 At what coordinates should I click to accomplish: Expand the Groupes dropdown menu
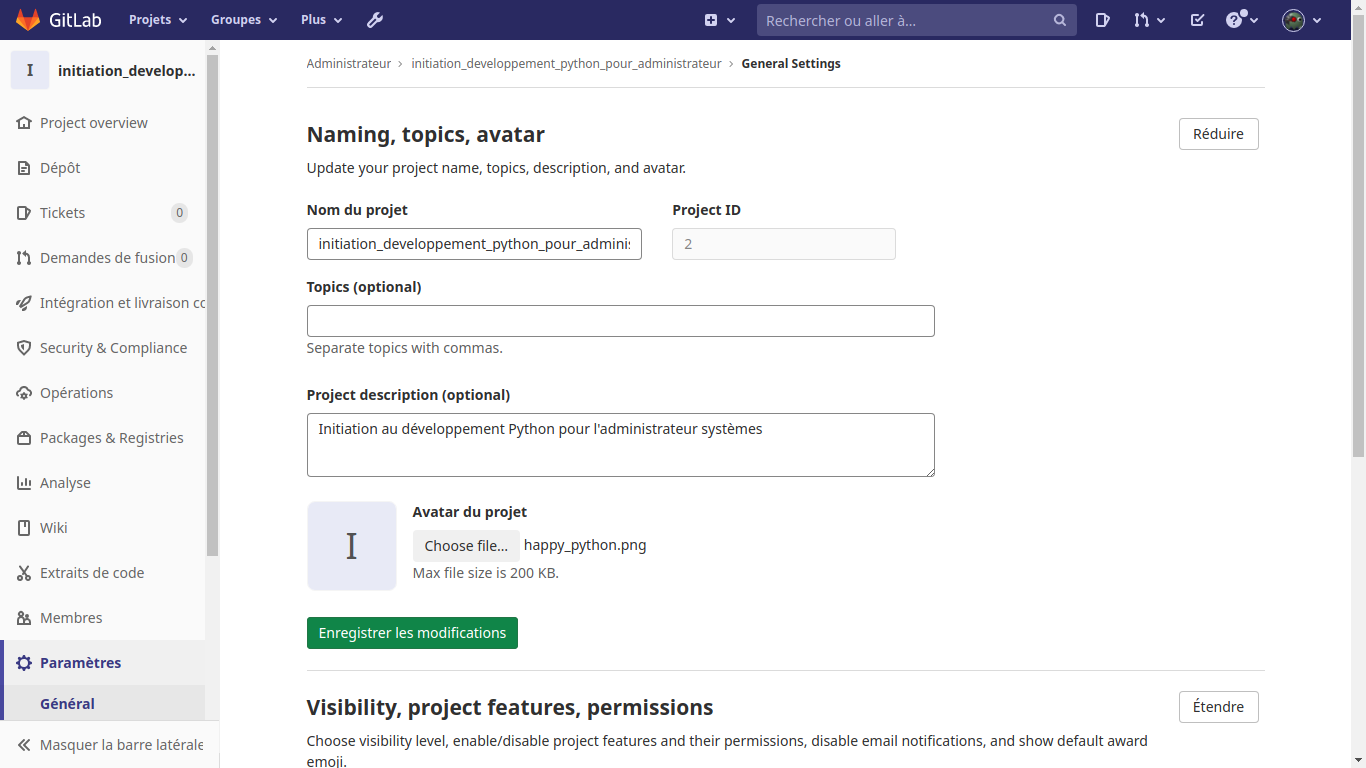[243, 20]
